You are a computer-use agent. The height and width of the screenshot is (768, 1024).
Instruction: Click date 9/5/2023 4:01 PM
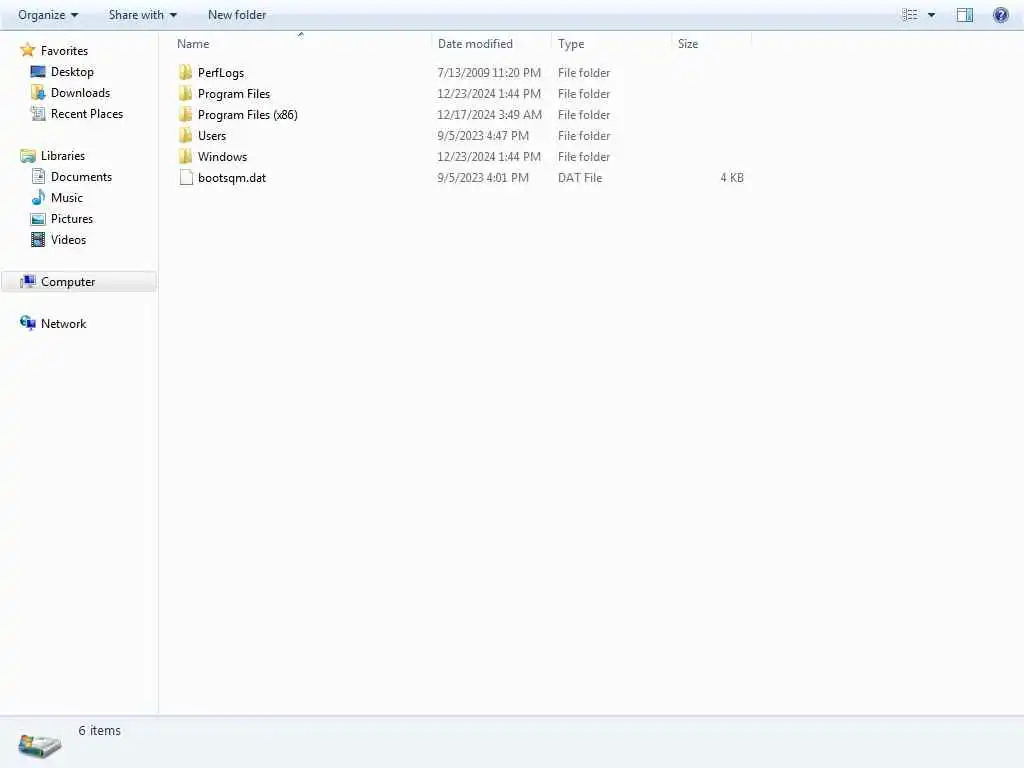483,178
